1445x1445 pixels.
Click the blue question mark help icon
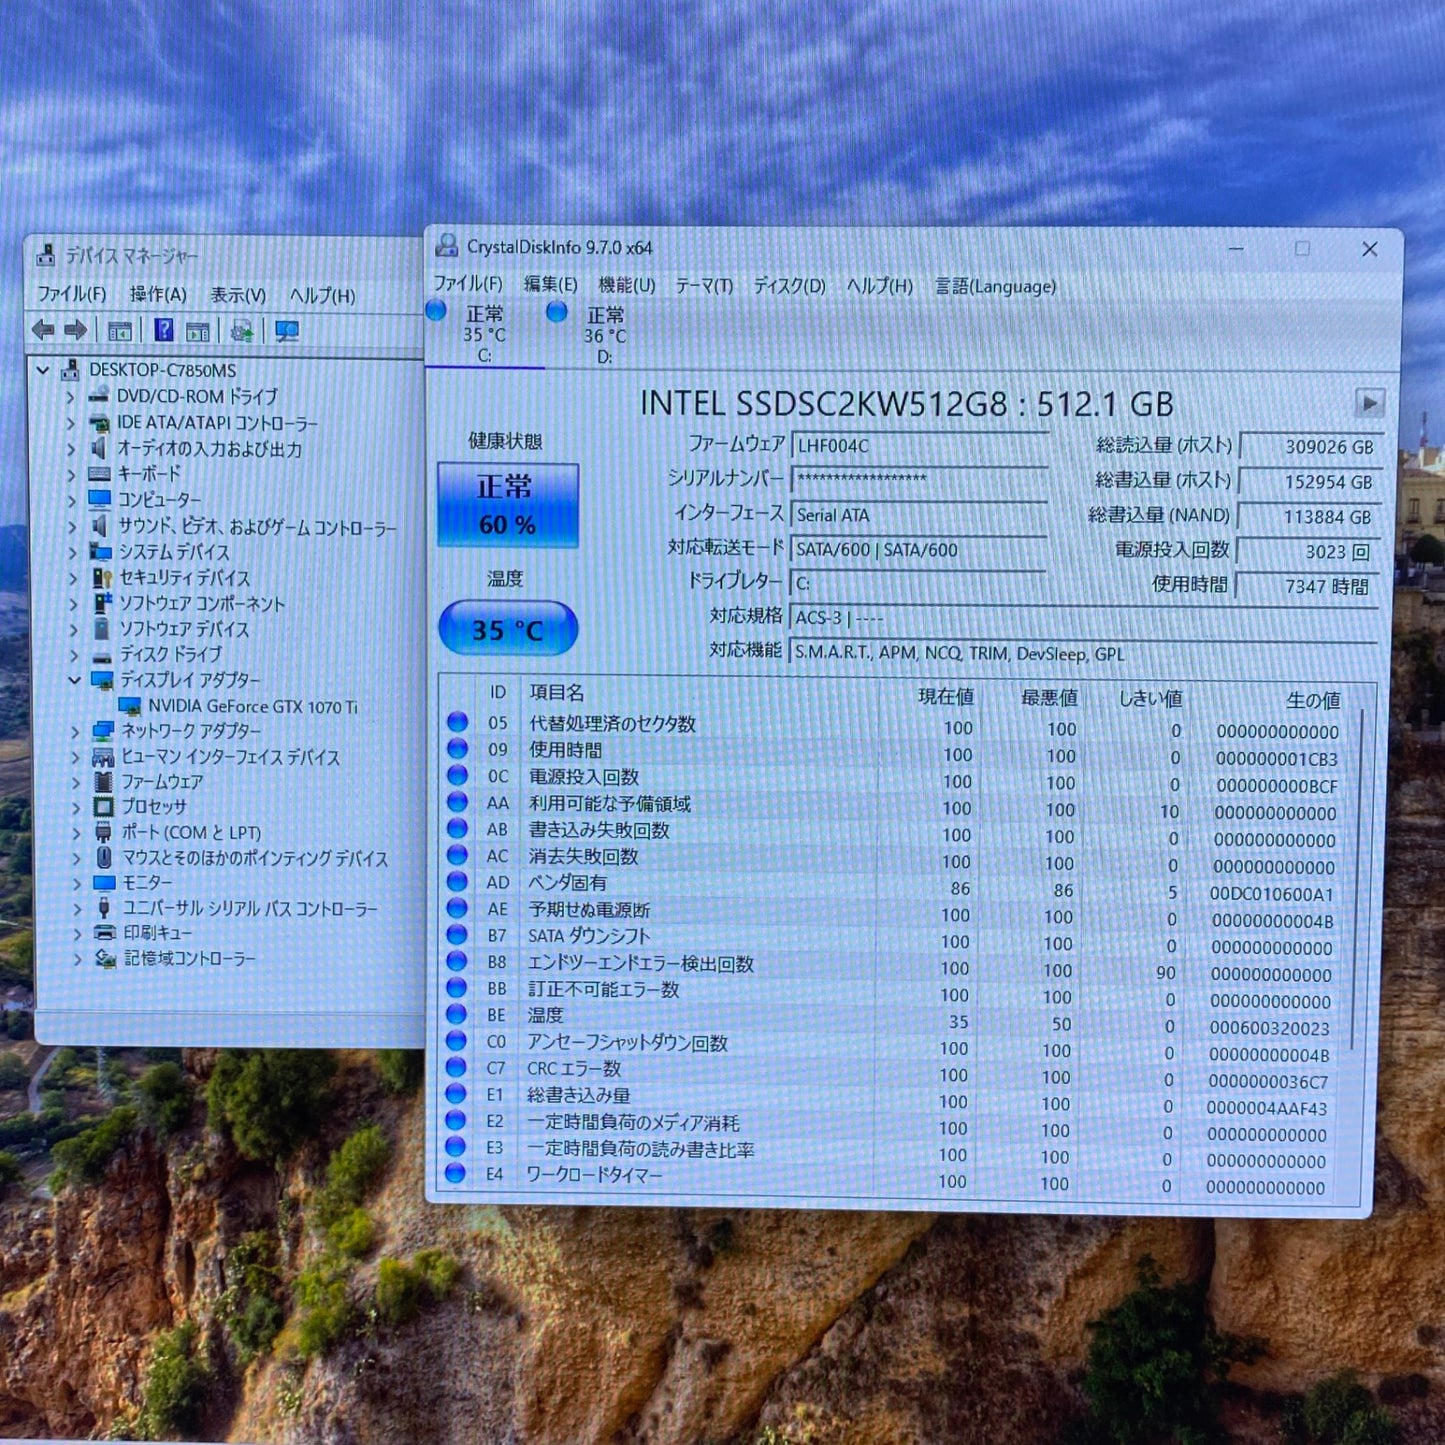[x=164, y=330]
